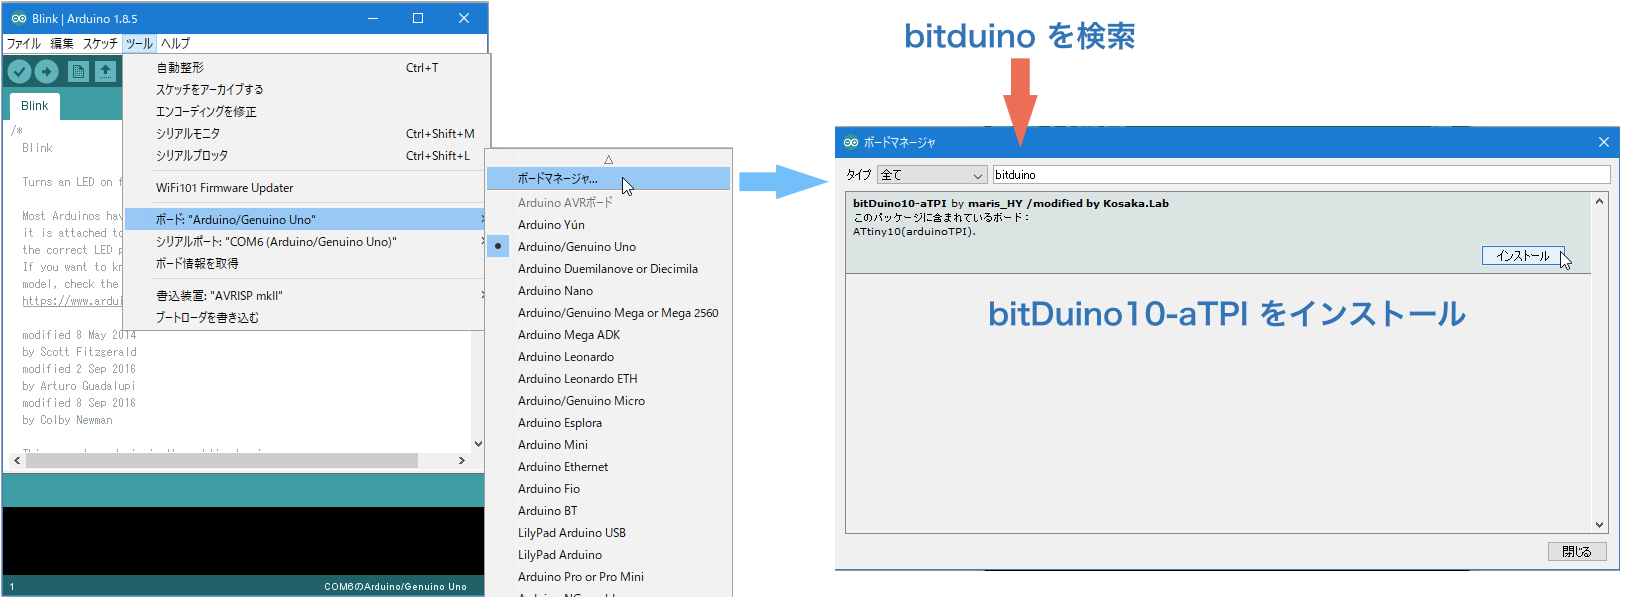The height and width of the screenshot is (602, 1625).
Task: Minimize the Blink Arduino window
Action: pyautogui.click(x=373, y=18)
